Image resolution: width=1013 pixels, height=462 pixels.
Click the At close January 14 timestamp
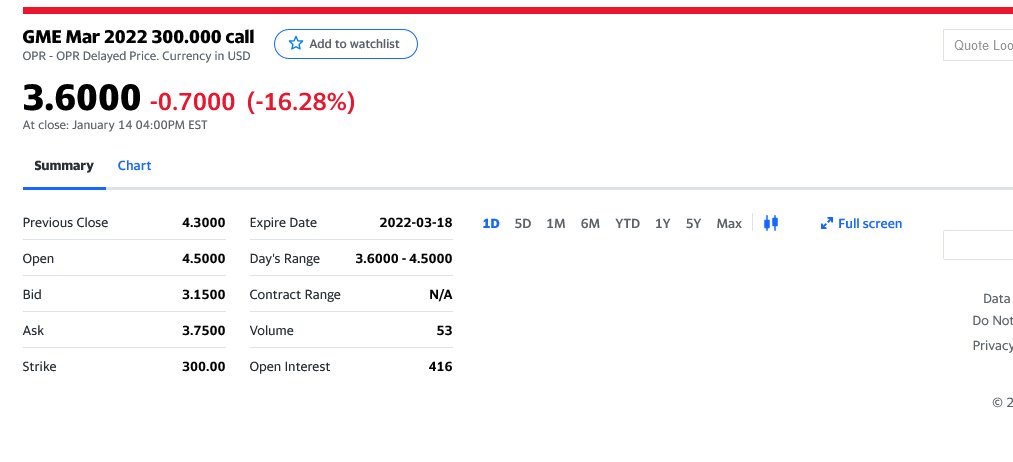(x=115, y=125)
